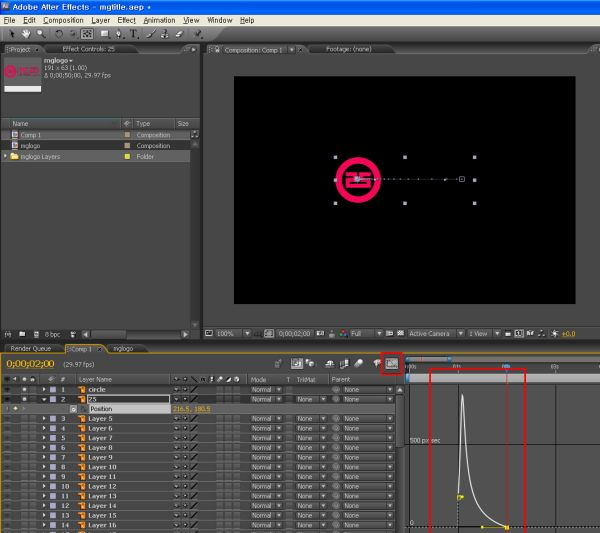Expand Layer 5 properties
The width and height of the screenshot is (600, 533).
click(44, 419)
